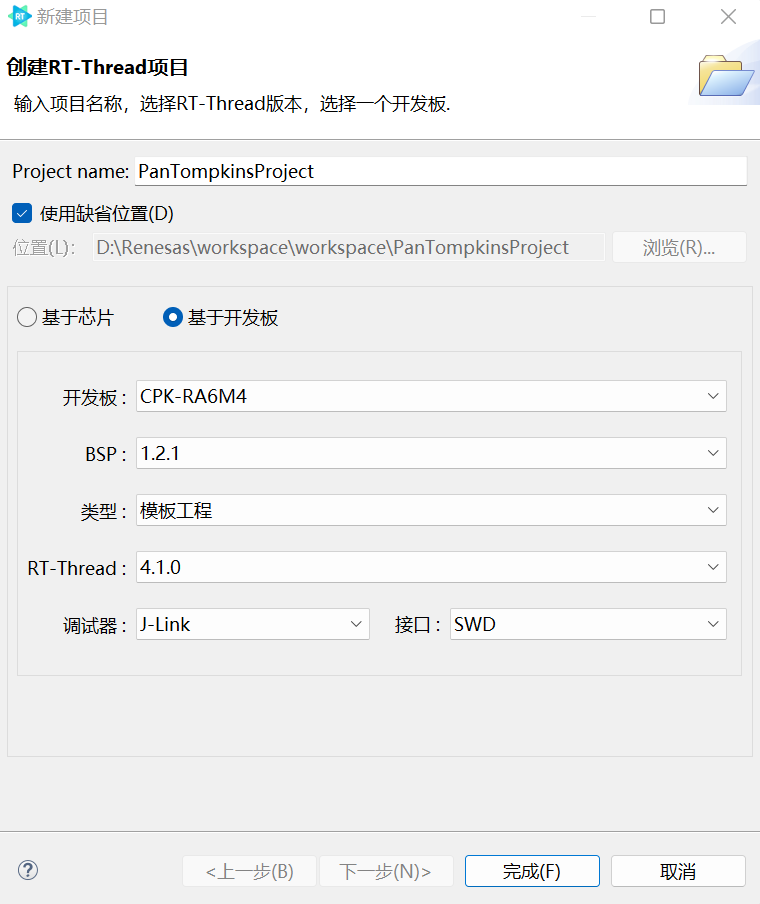Click the <上一步(B) button
Screen dimensions: 760x904
click(249, 871)
